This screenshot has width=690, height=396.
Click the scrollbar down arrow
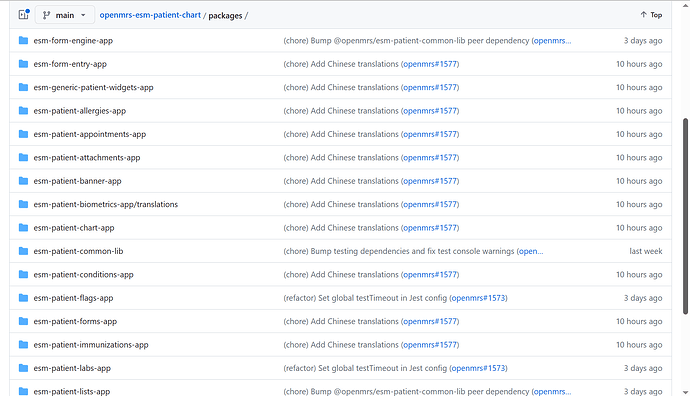pyautogui.click(x=685, y=392)
